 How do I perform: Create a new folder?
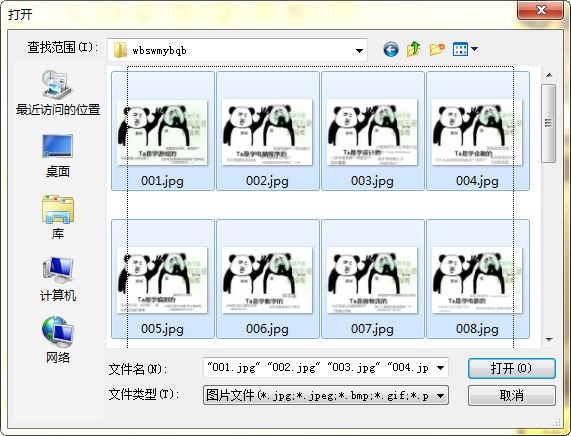click(x=437, y=49)
